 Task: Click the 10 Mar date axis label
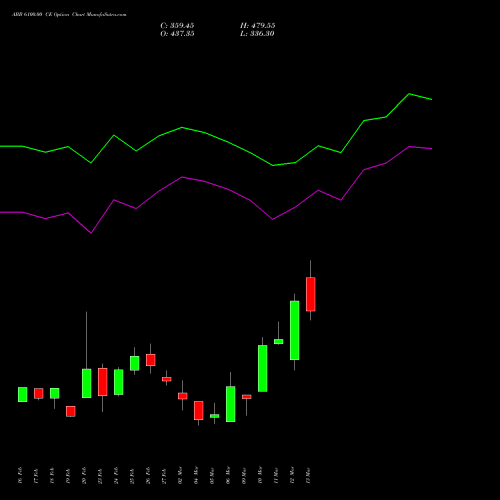260,475
